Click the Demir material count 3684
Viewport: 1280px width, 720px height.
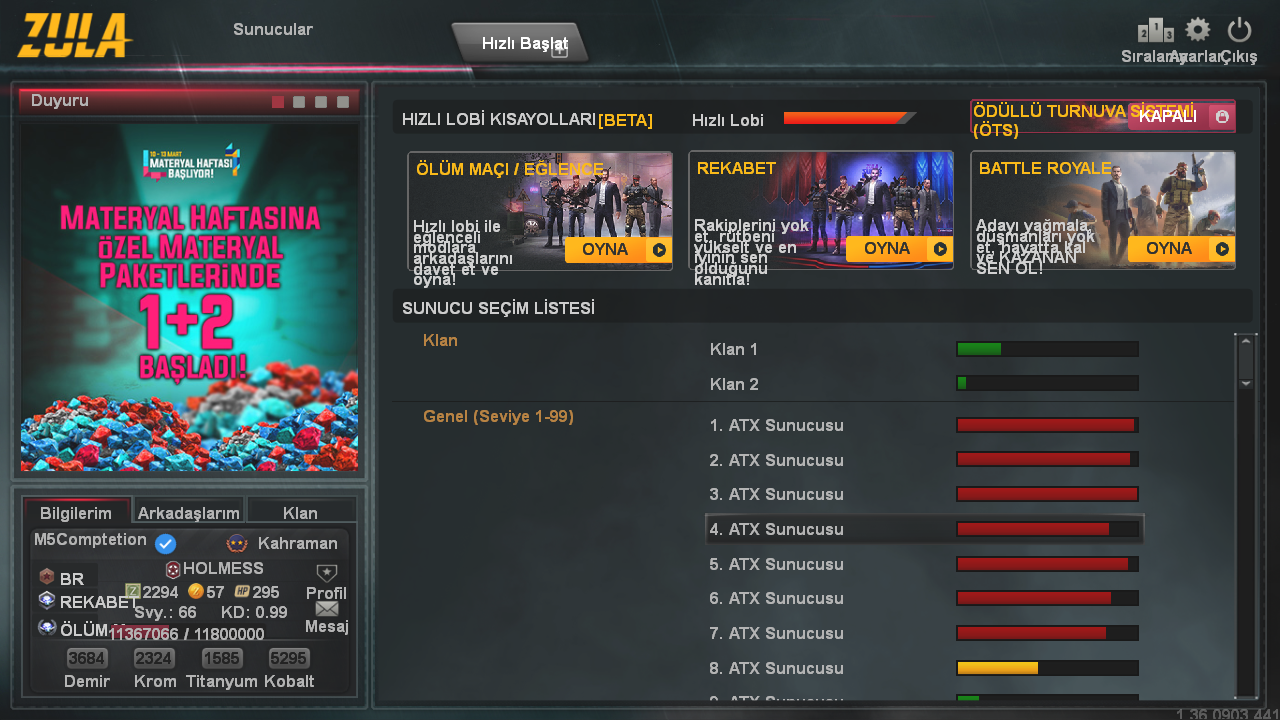87,659
